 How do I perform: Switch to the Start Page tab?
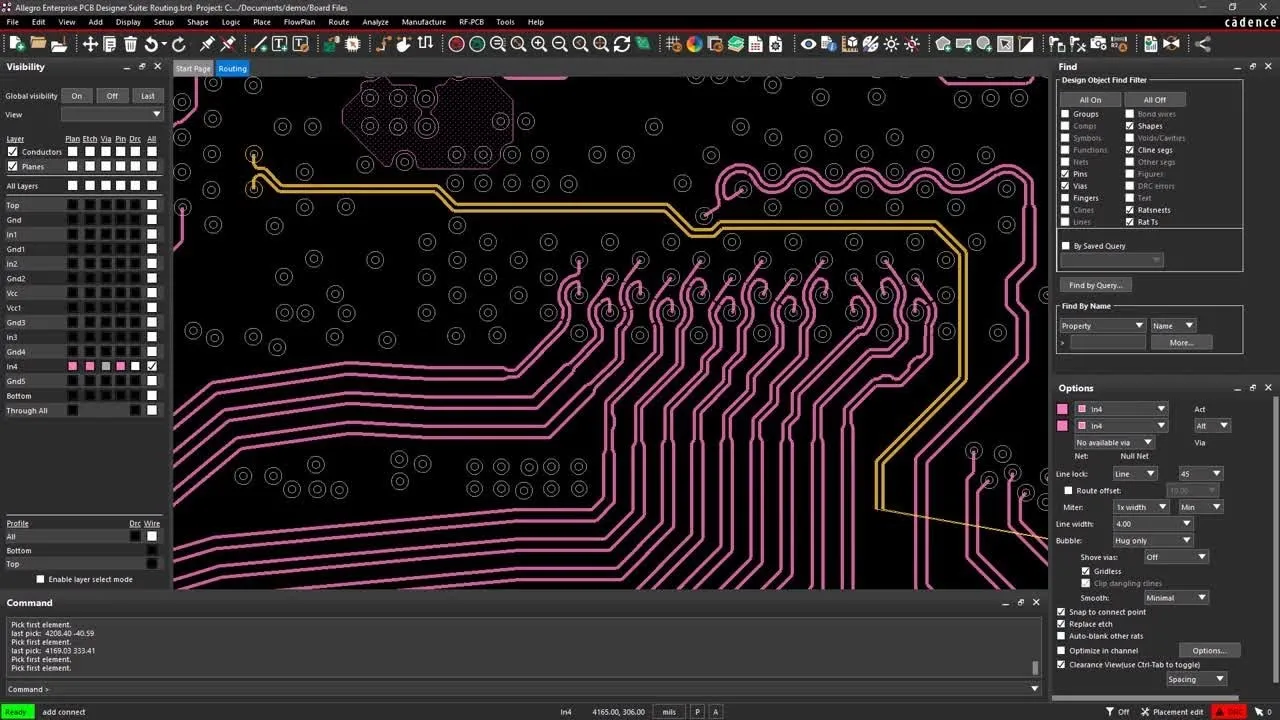[x=193, y=68]
